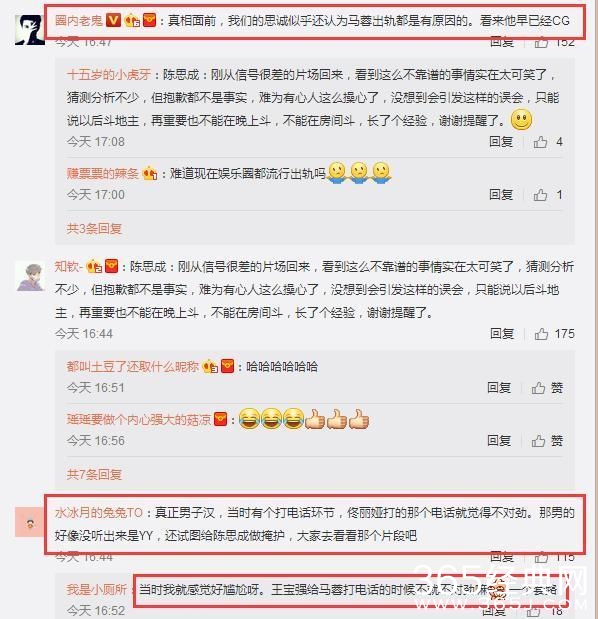Visit 我是小厕所 profile link
This screenshot has width=598, height=619.
96,589
